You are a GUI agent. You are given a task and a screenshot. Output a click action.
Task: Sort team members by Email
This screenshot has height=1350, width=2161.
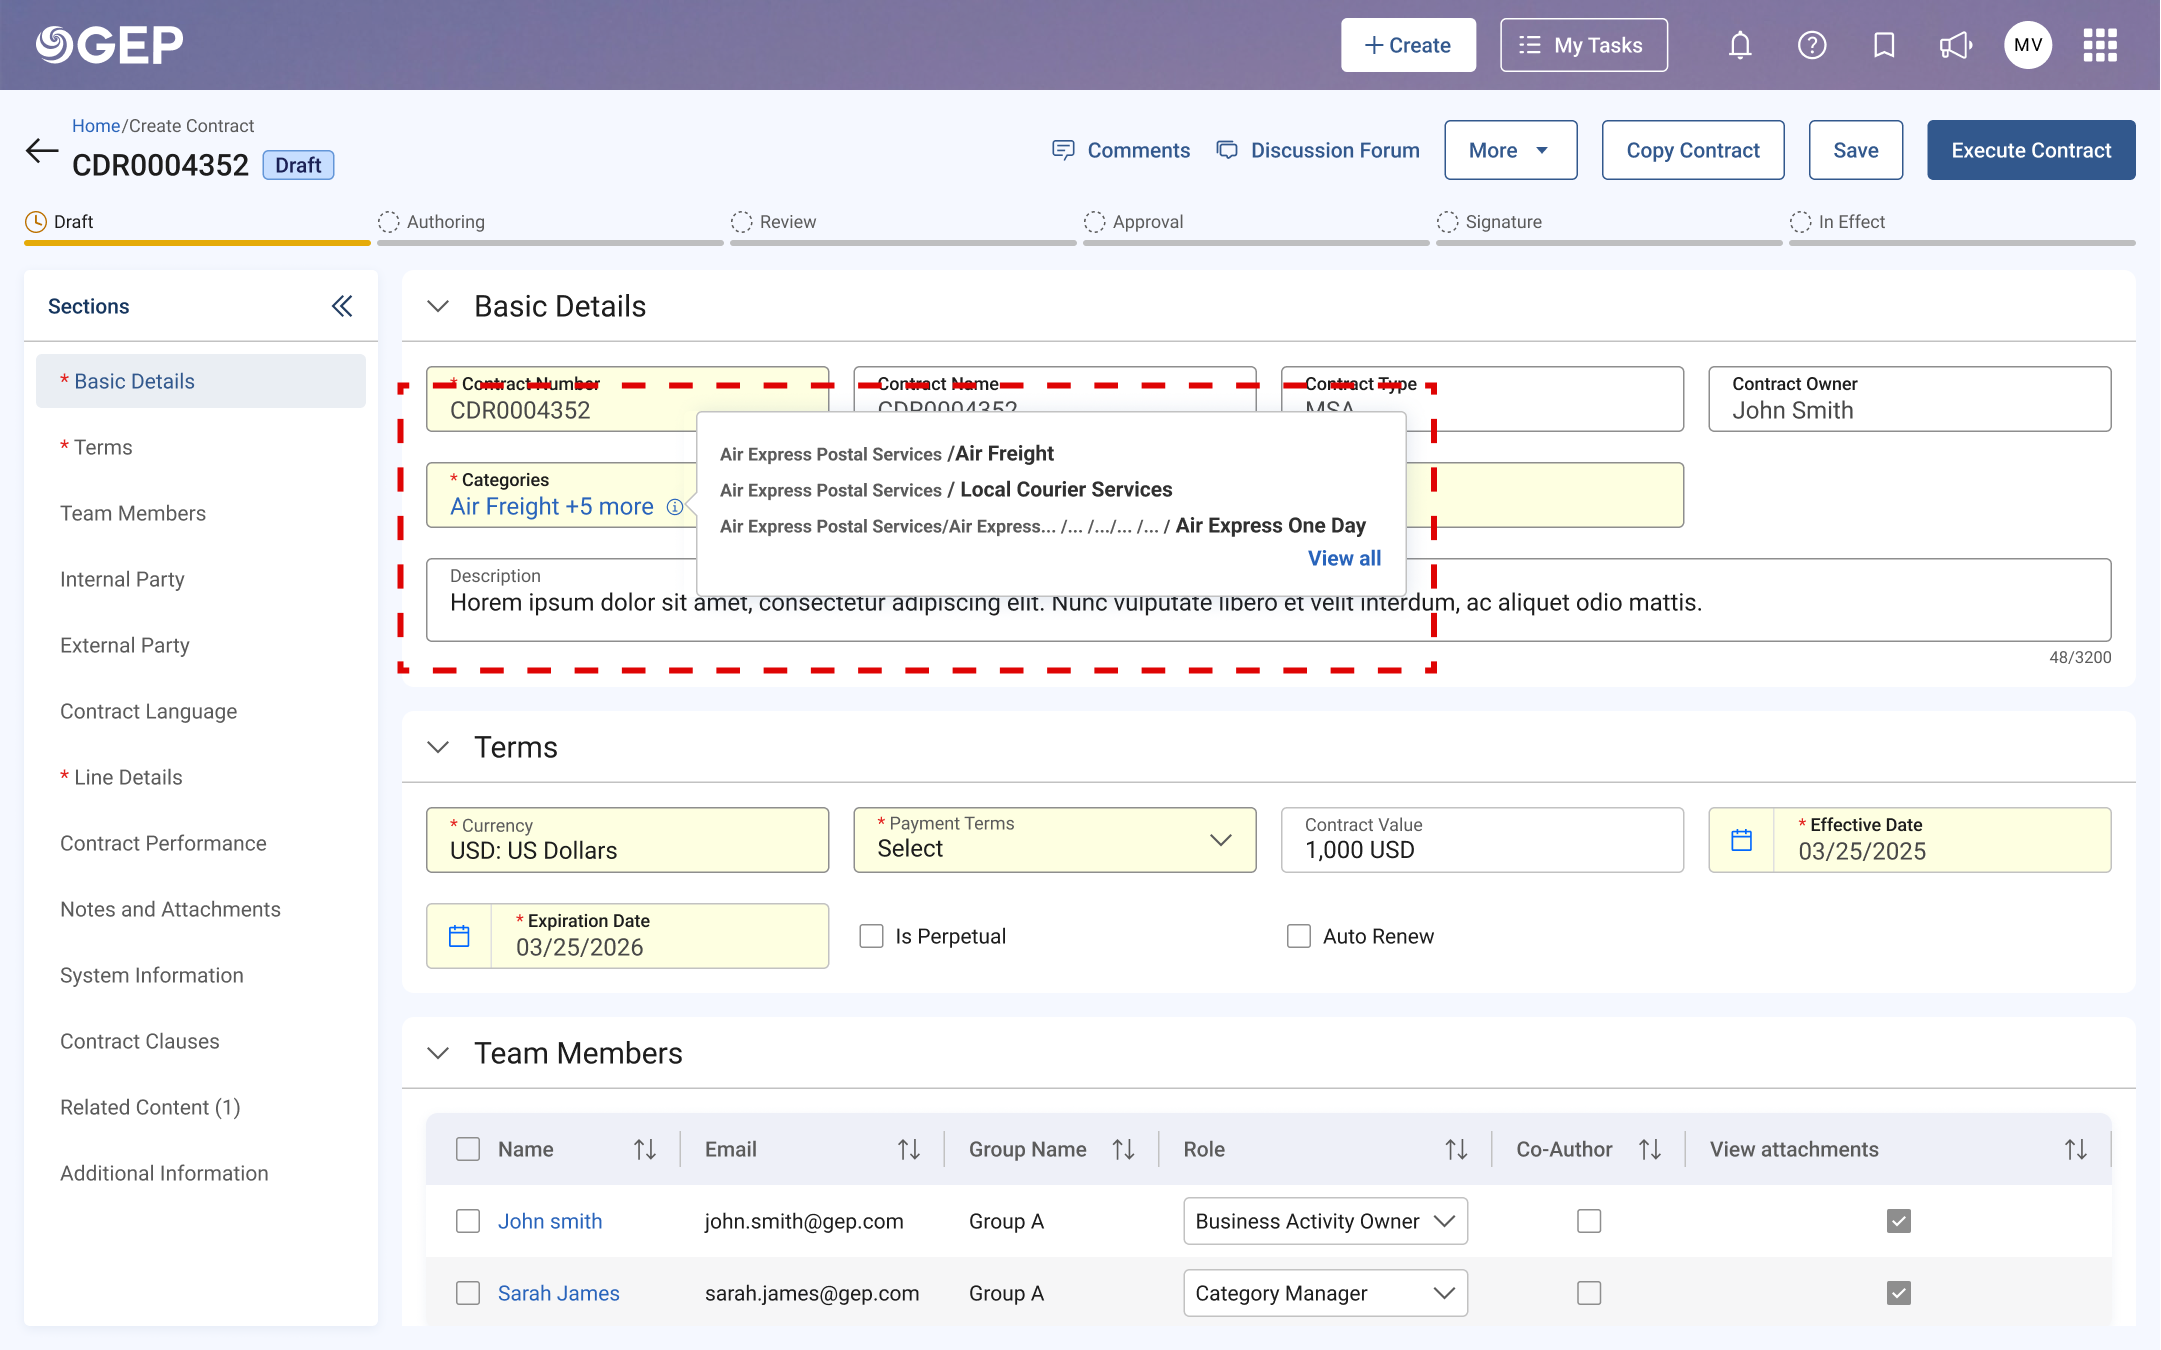tap(909, 1150)
